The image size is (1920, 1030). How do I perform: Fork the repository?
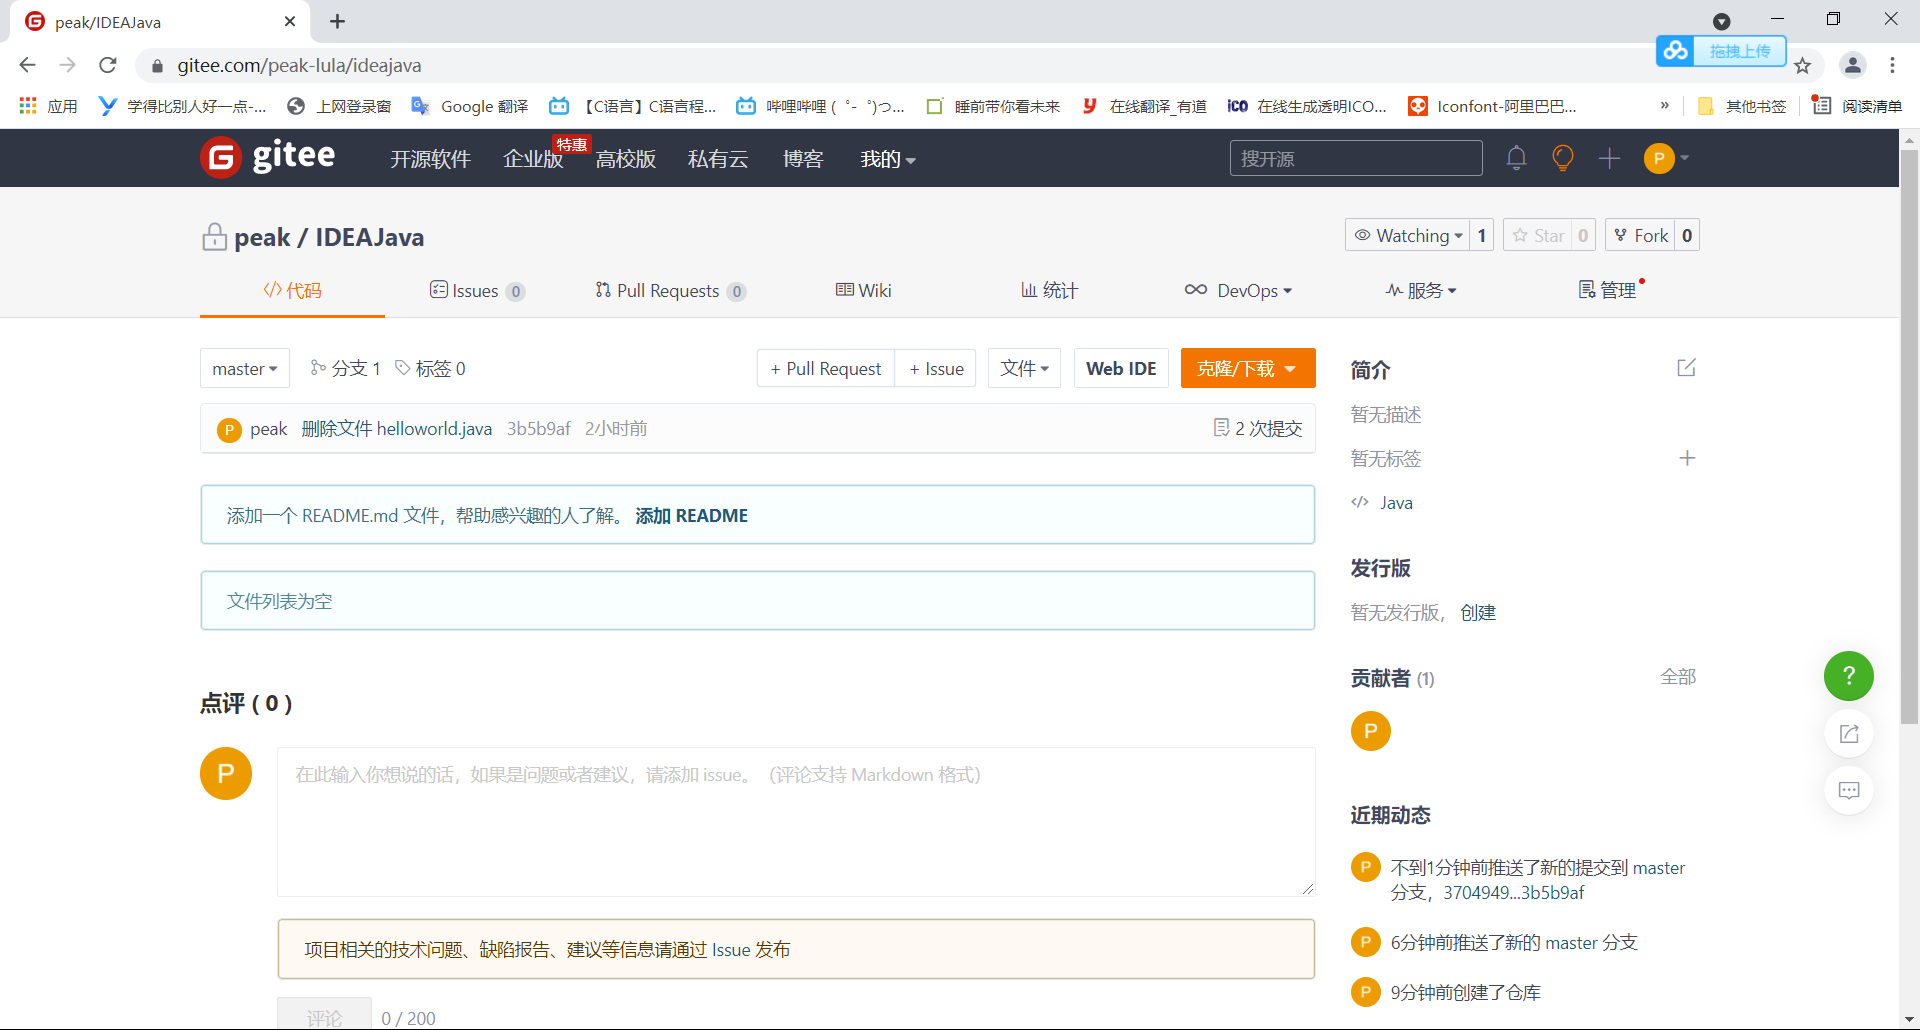coord(1641,235)
